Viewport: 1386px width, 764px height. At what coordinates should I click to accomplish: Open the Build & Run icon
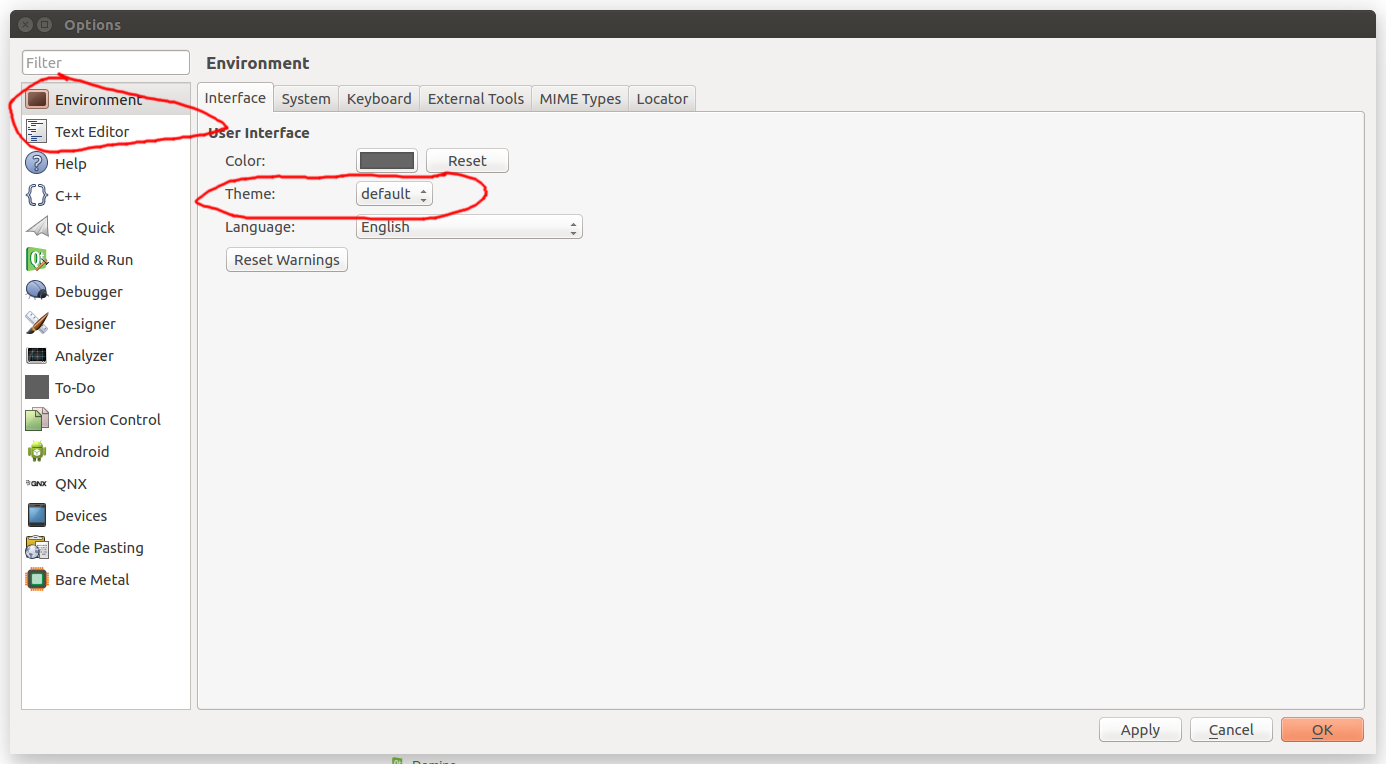[37, 260]
